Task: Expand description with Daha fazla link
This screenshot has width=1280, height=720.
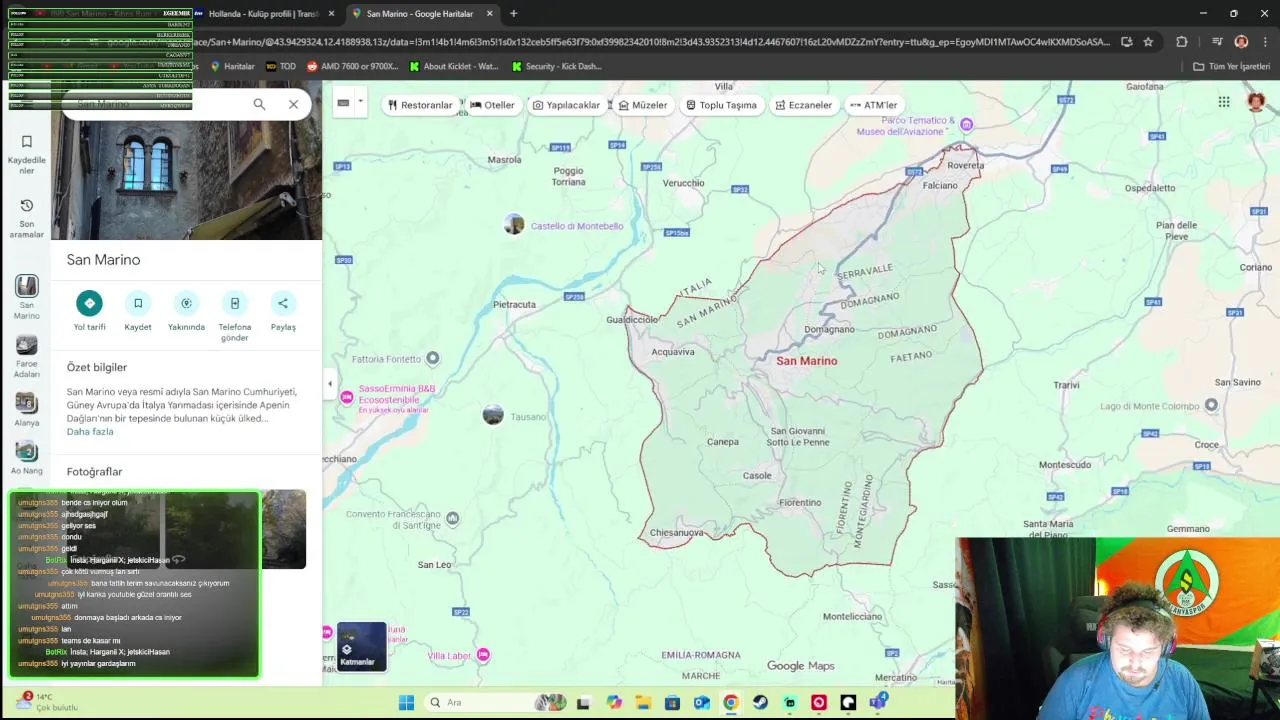Action: coord(90,432)
